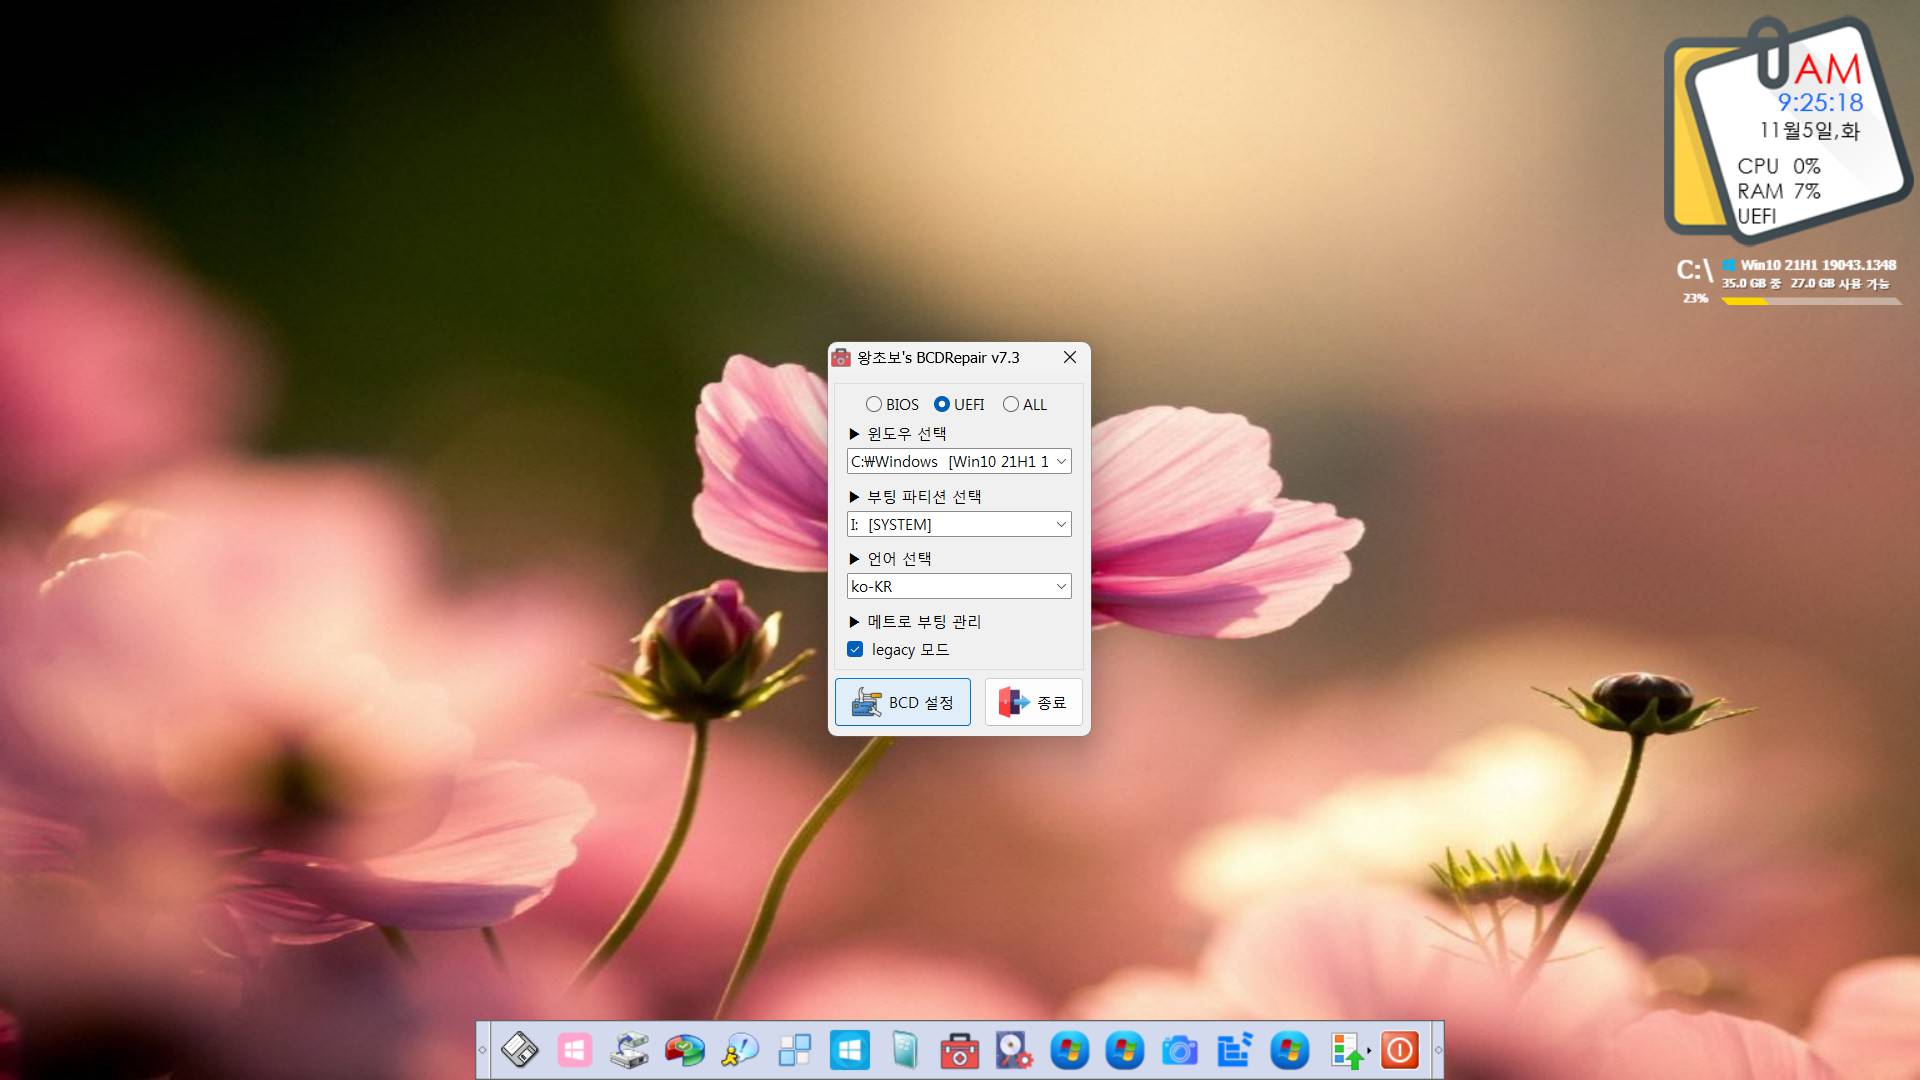The height and width of the screenshot is (1080, 1920).
Task: Expand the I: [SYSTEM] boot partition dropdown
Action: tap(959, 524)
